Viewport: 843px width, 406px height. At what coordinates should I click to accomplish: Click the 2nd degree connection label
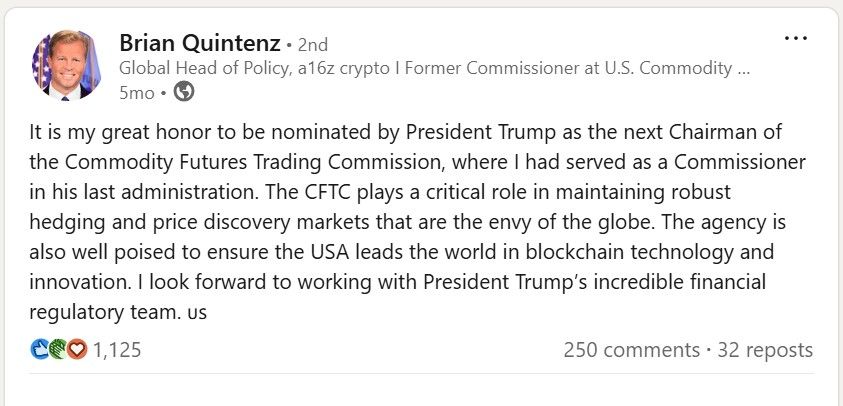(x=312, y=45)
